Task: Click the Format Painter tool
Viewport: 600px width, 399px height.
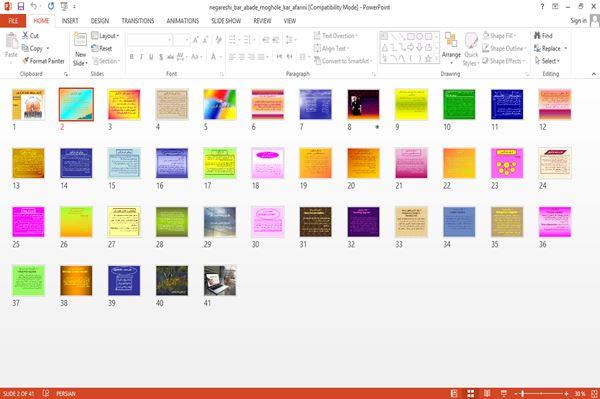Action: [x=44, y=61]
